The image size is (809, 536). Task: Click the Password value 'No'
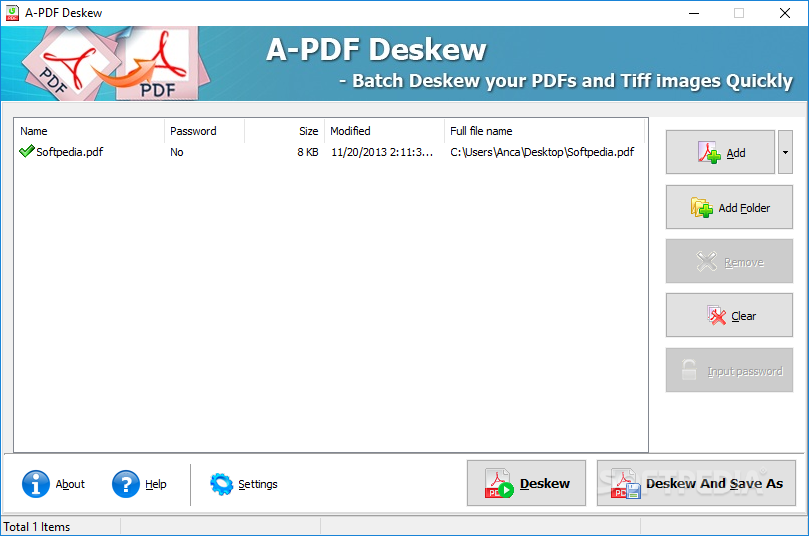tap(177, 152)
